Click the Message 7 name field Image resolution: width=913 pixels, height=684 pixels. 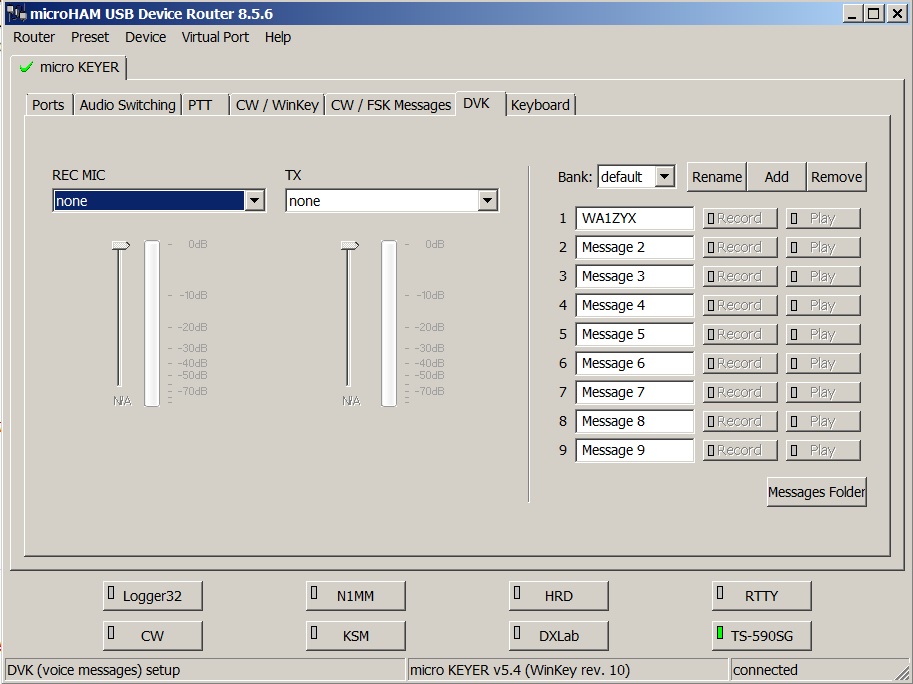coord(634,392)
